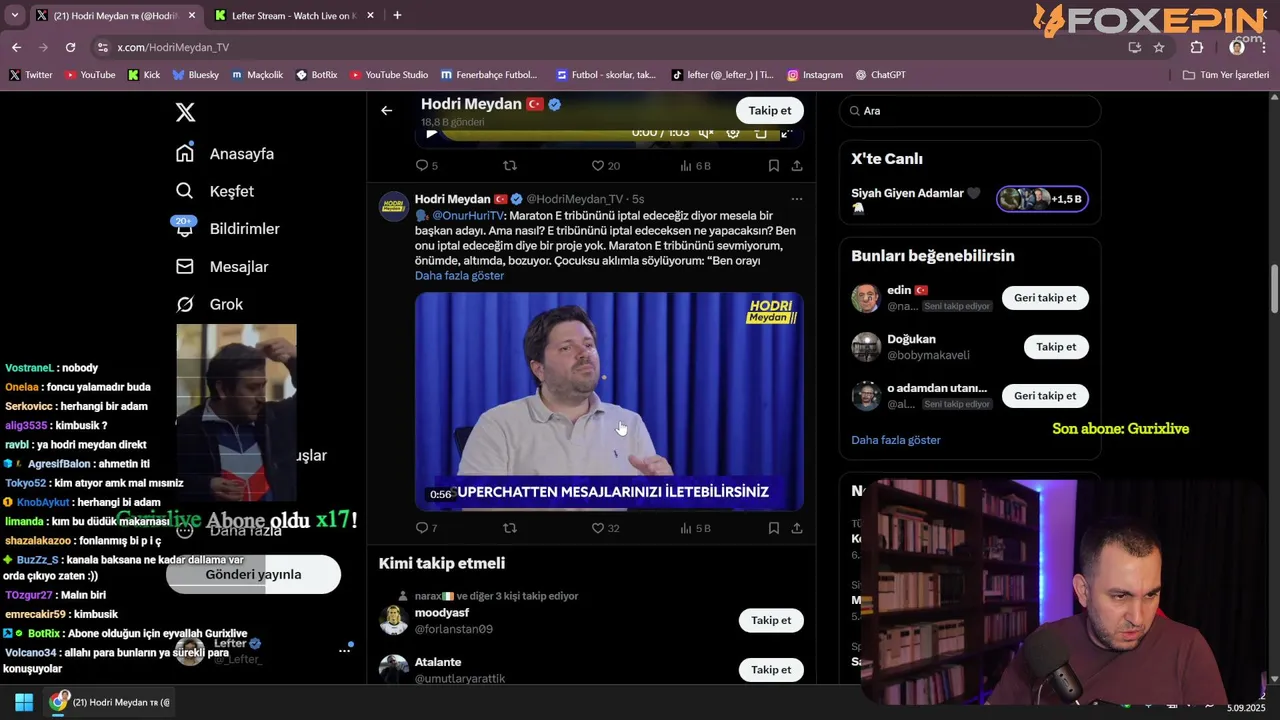The height and width of the screenshot is (720, 1280).
Task: Open Chrome's three-dot menu
Action: [x=1263, y=47]
